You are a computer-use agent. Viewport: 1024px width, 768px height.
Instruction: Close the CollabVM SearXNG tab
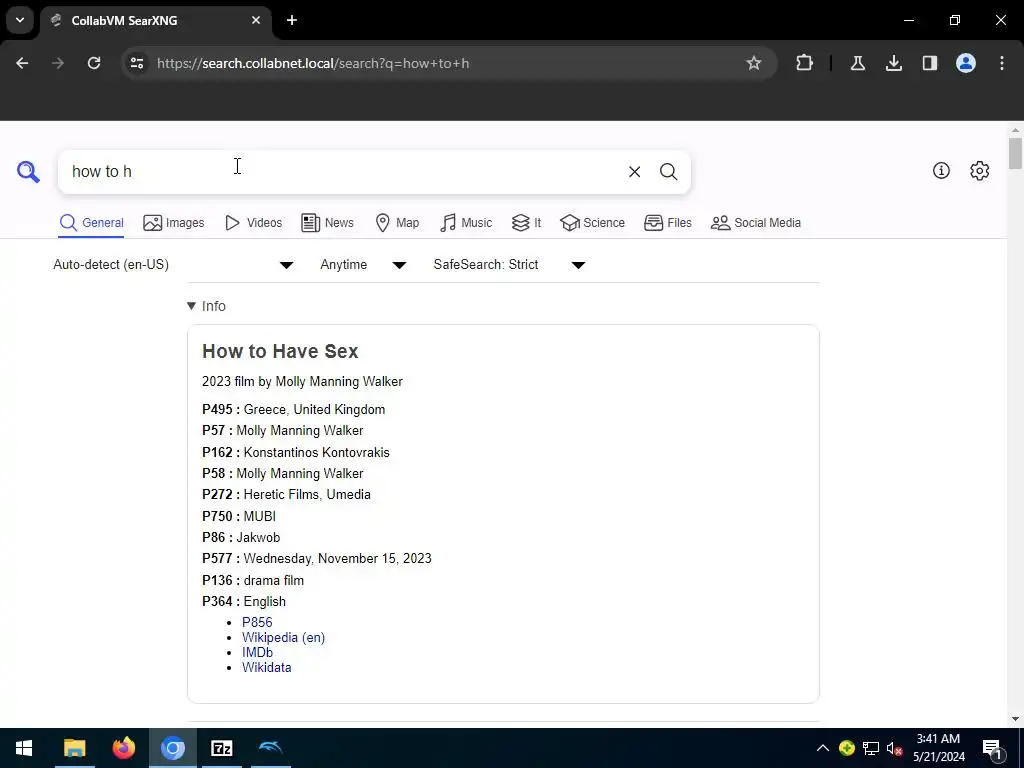[256, 20]
